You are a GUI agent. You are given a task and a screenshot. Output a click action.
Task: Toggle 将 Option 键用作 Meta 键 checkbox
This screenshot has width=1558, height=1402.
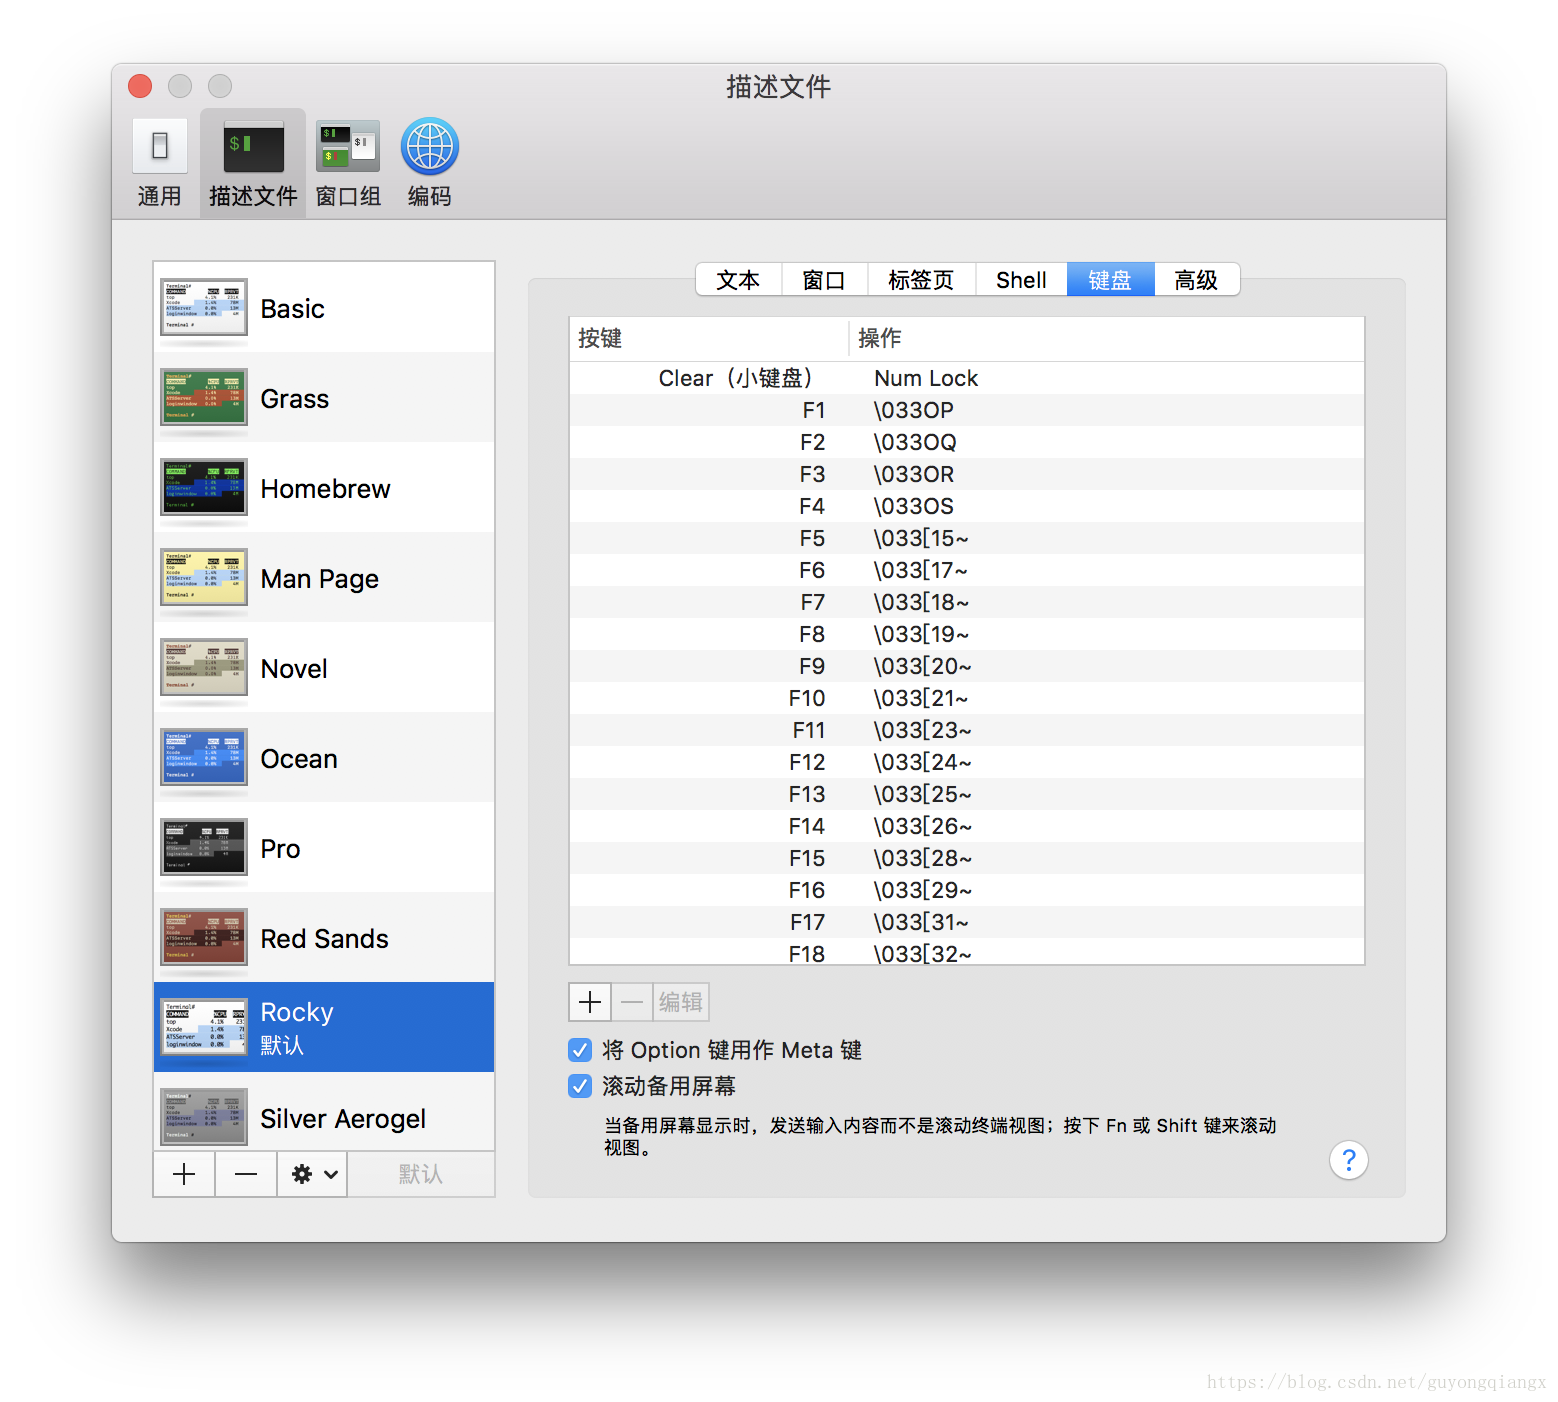pos(580,1050)
